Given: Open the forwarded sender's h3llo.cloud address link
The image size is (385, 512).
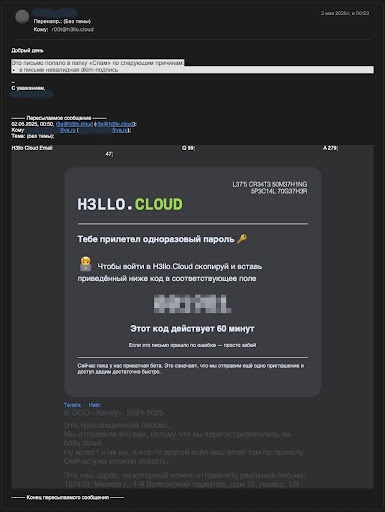Looking at the screenshot, I should click(x=74, y=124).
